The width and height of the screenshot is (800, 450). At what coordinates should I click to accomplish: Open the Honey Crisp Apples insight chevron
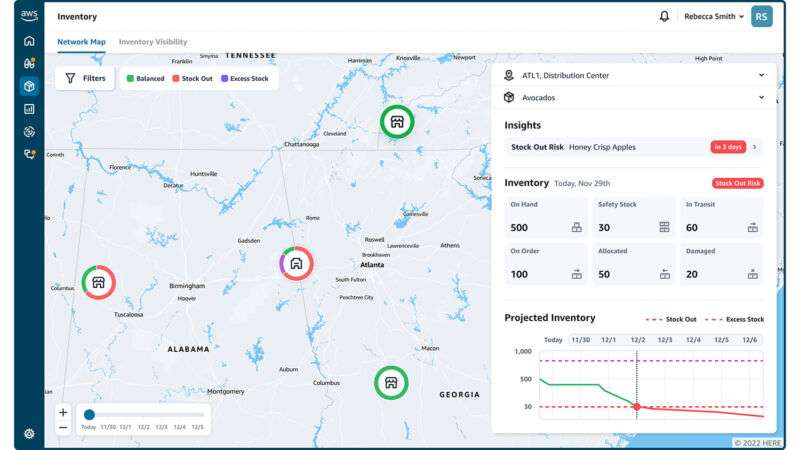pyautogui.click(x=755, y=147)
